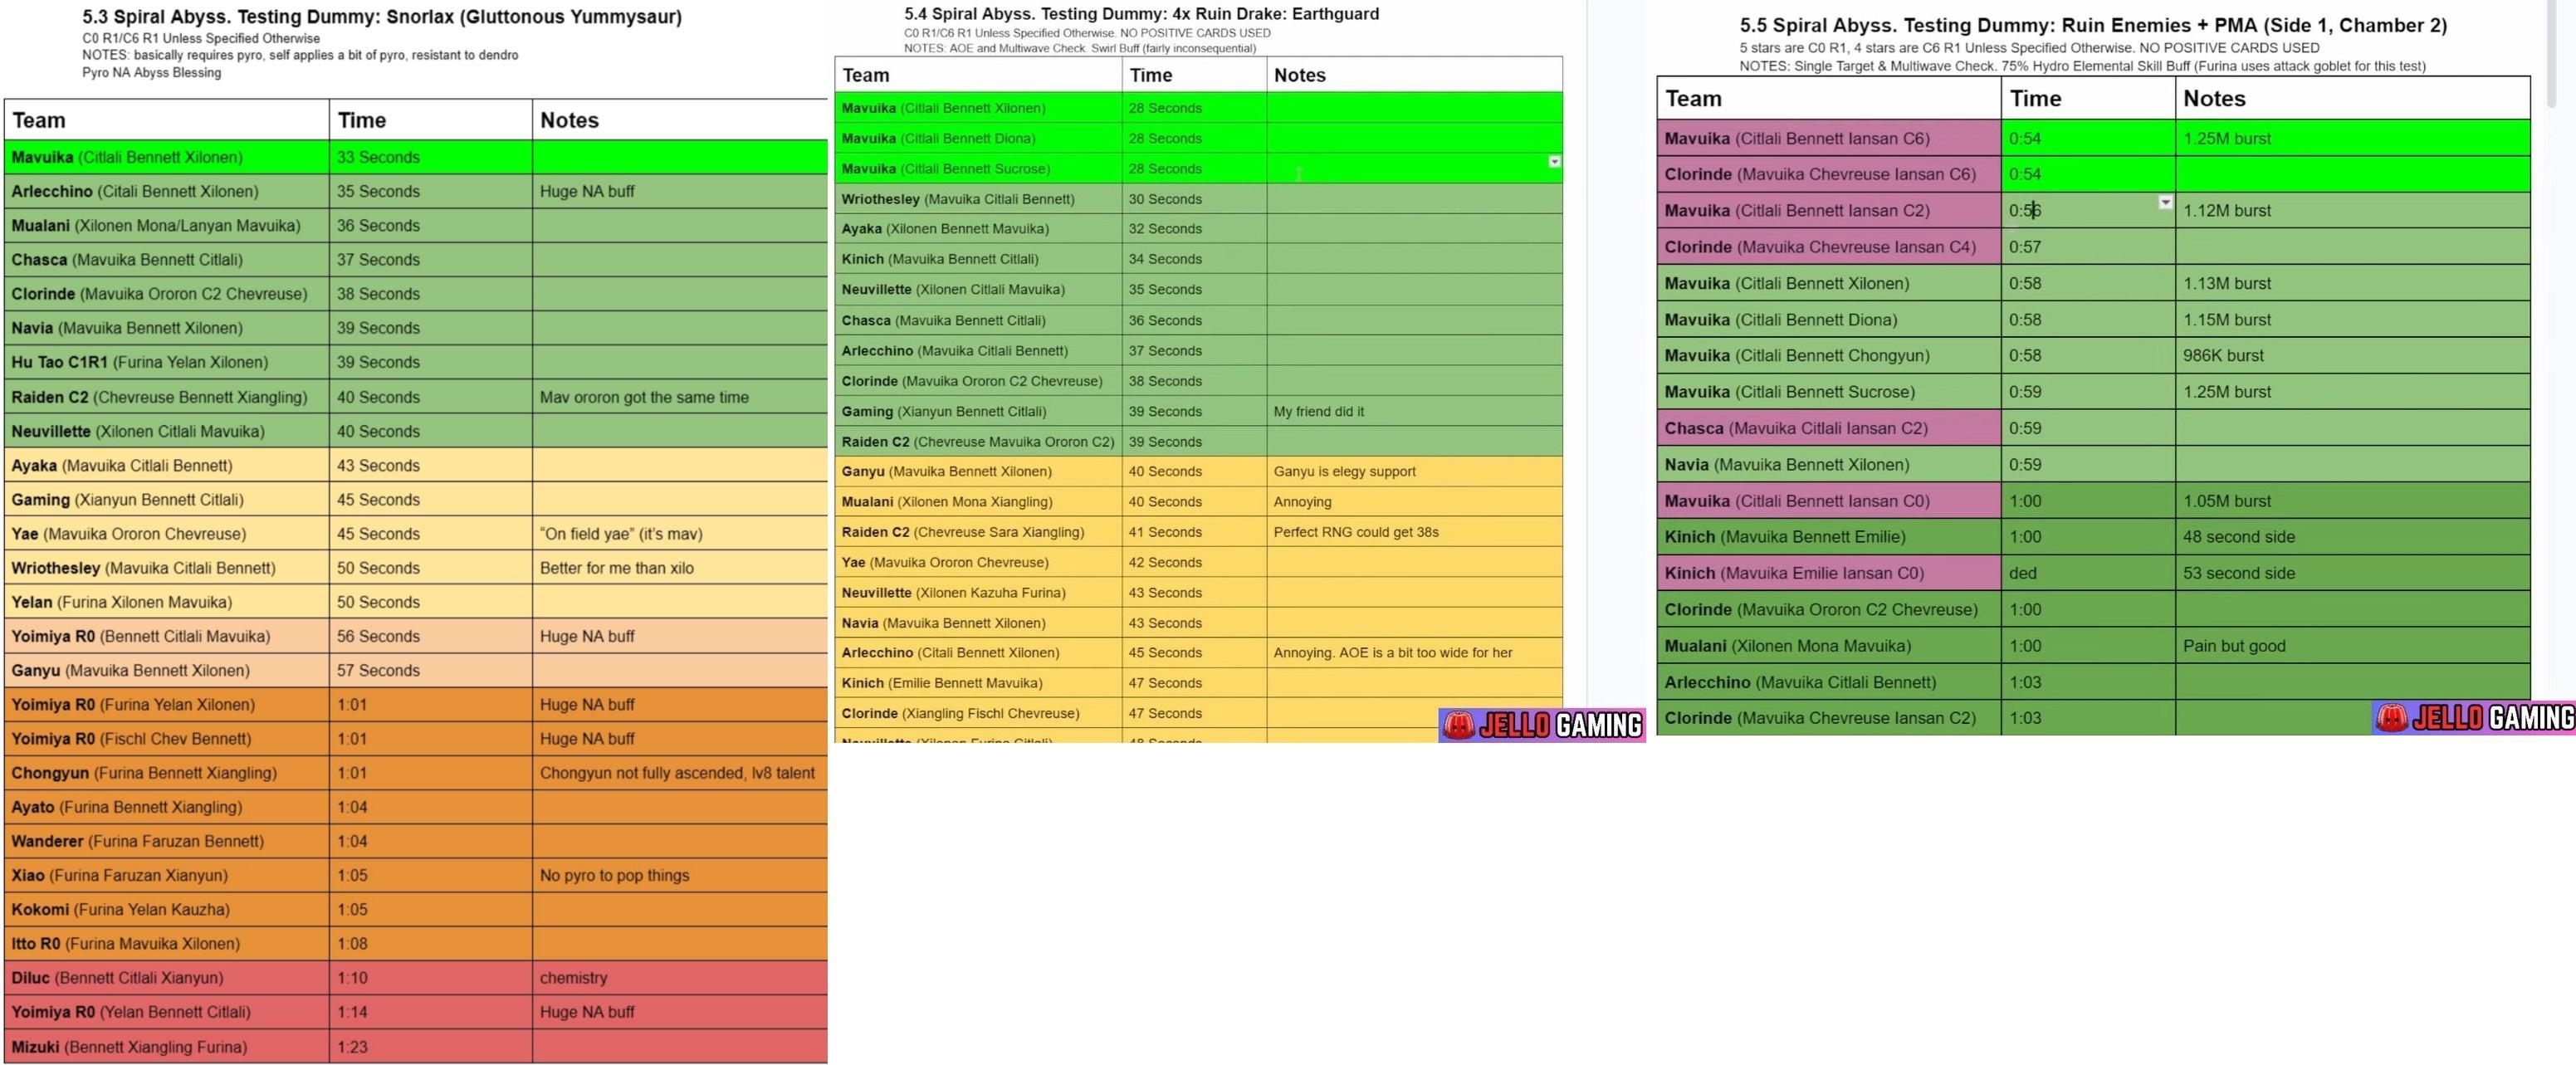Select the note 'Better for me than xilo'
This screenshot has width=2576, height=1065.
pyautogui.click(x=617, y=568)
